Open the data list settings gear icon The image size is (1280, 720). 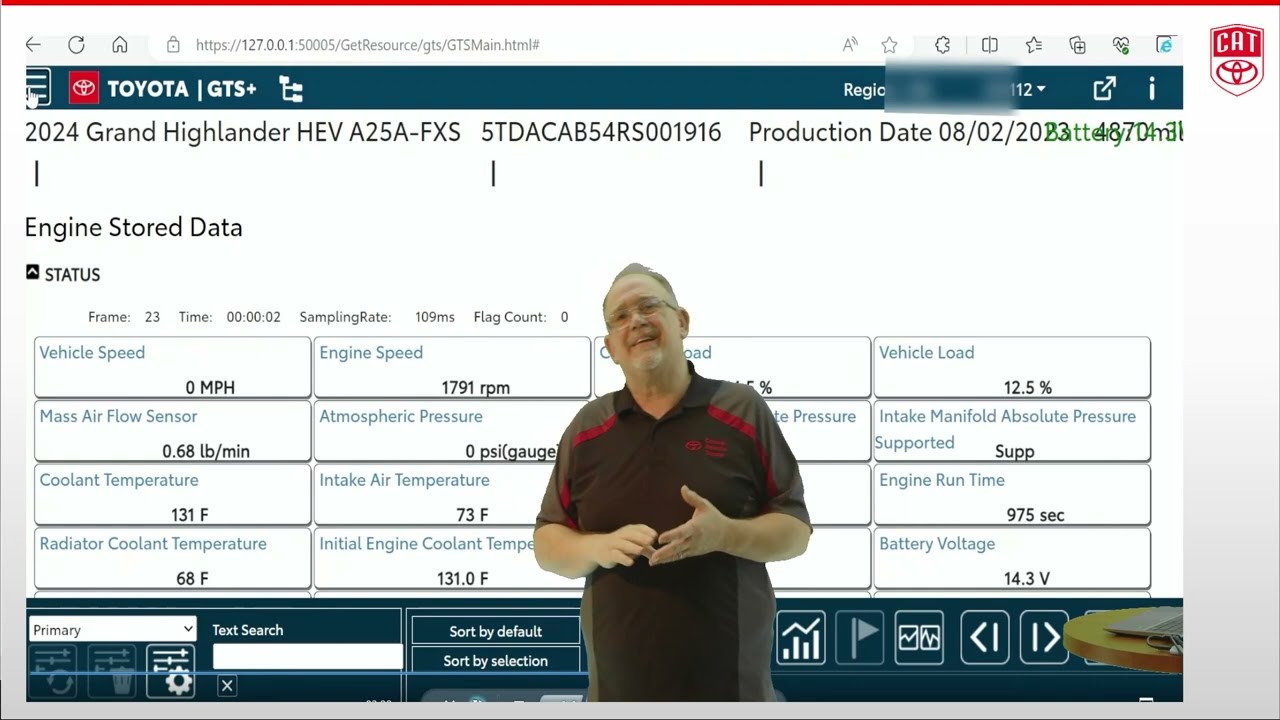pos(170,671)
